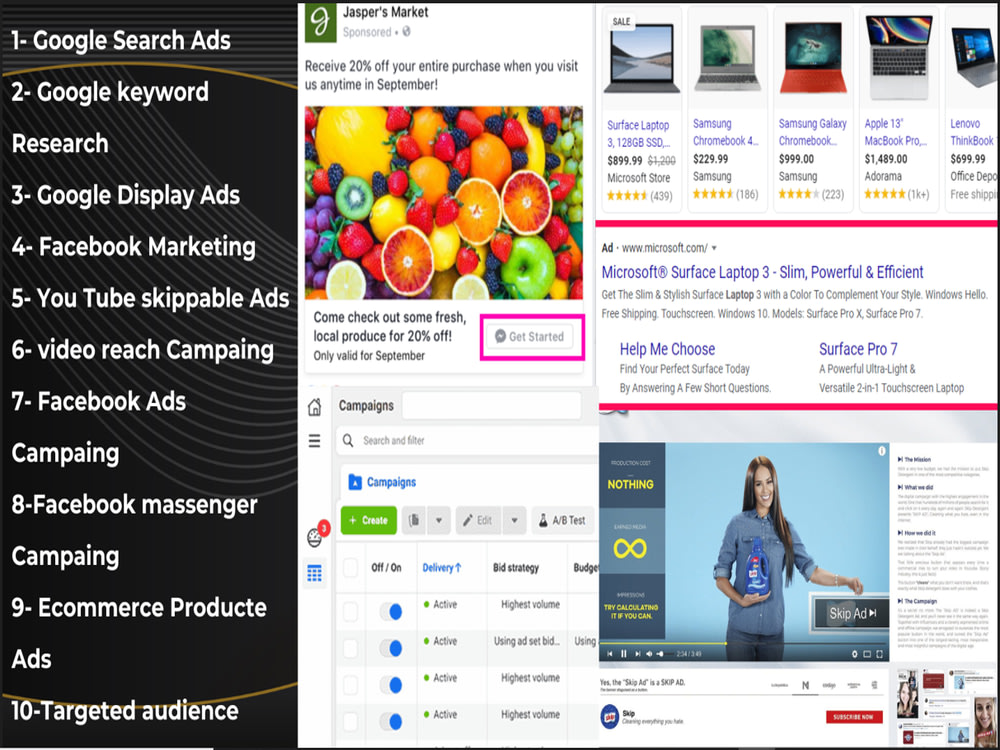Click the info icon on video corner
Image resolution: width=1000 pixels, height=750 pixels.
click(881, 451)
